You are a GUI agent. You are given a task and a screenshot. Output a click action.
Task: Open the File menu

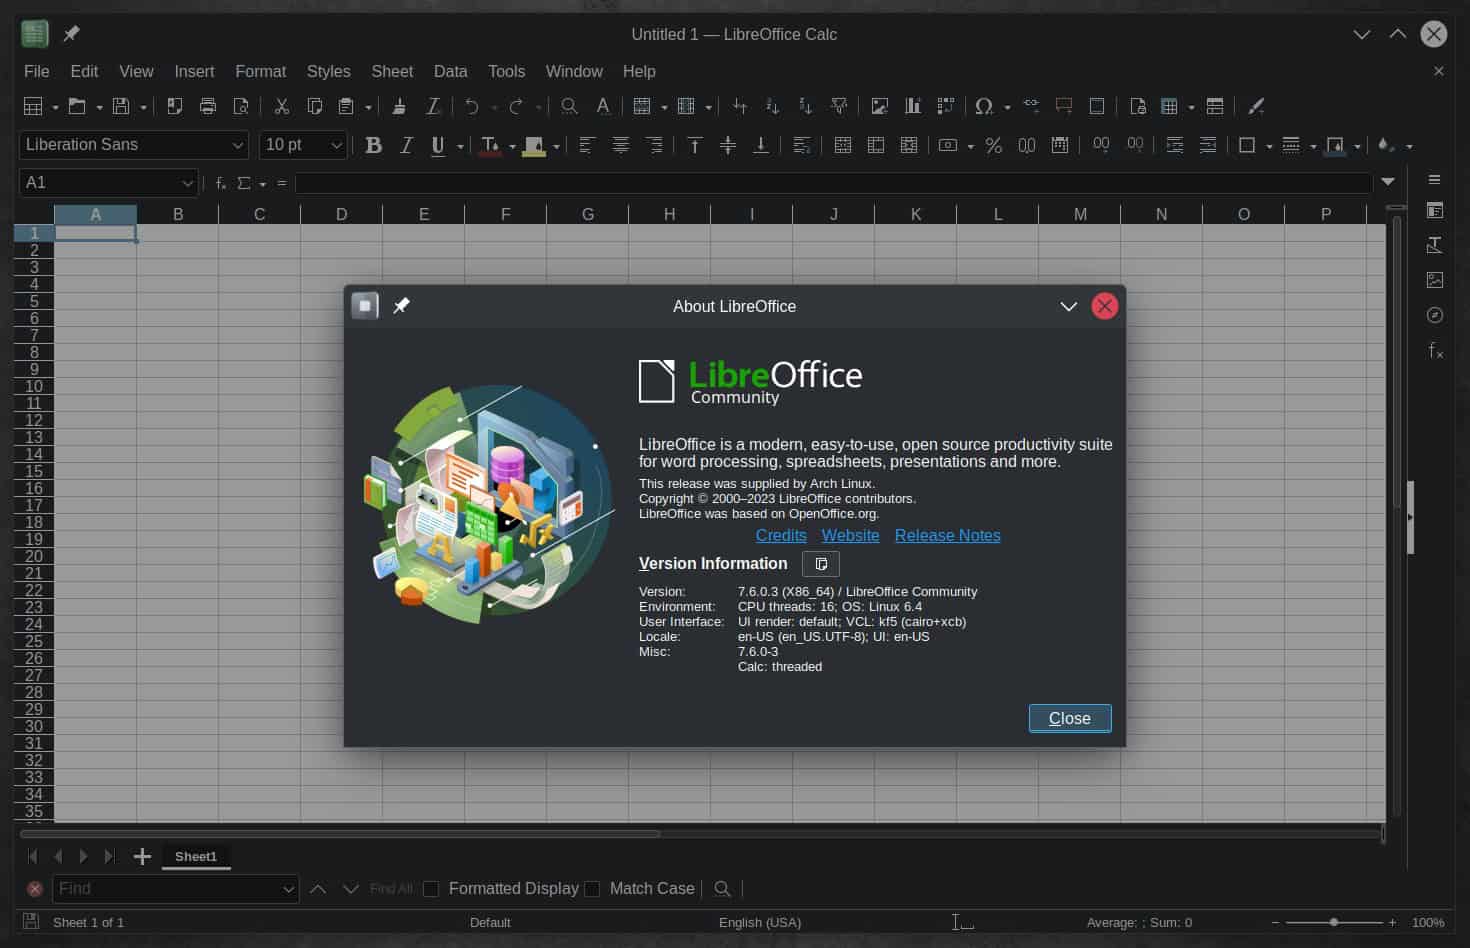coord(36,71)
